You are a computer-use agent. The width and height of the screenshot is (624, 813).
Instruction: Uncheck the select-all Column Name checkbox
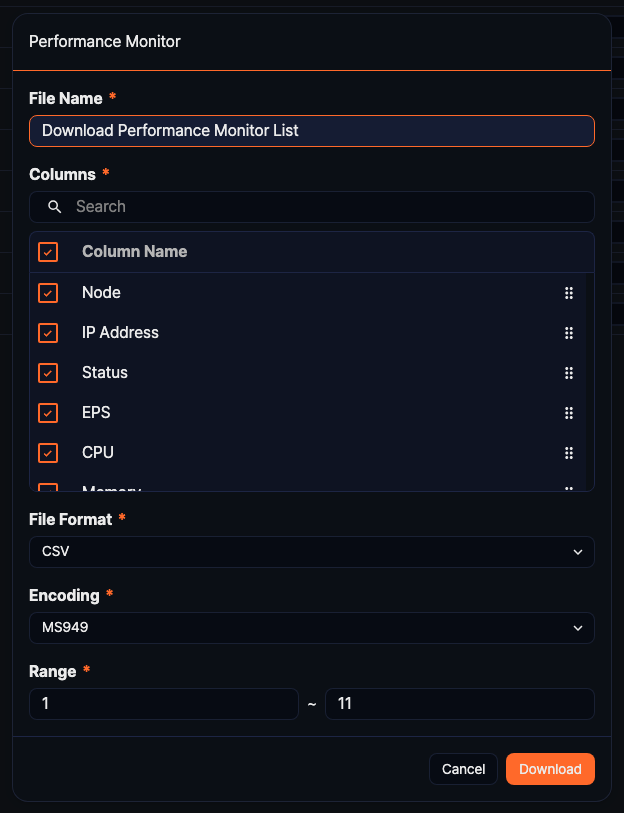[x=47, y=252]
